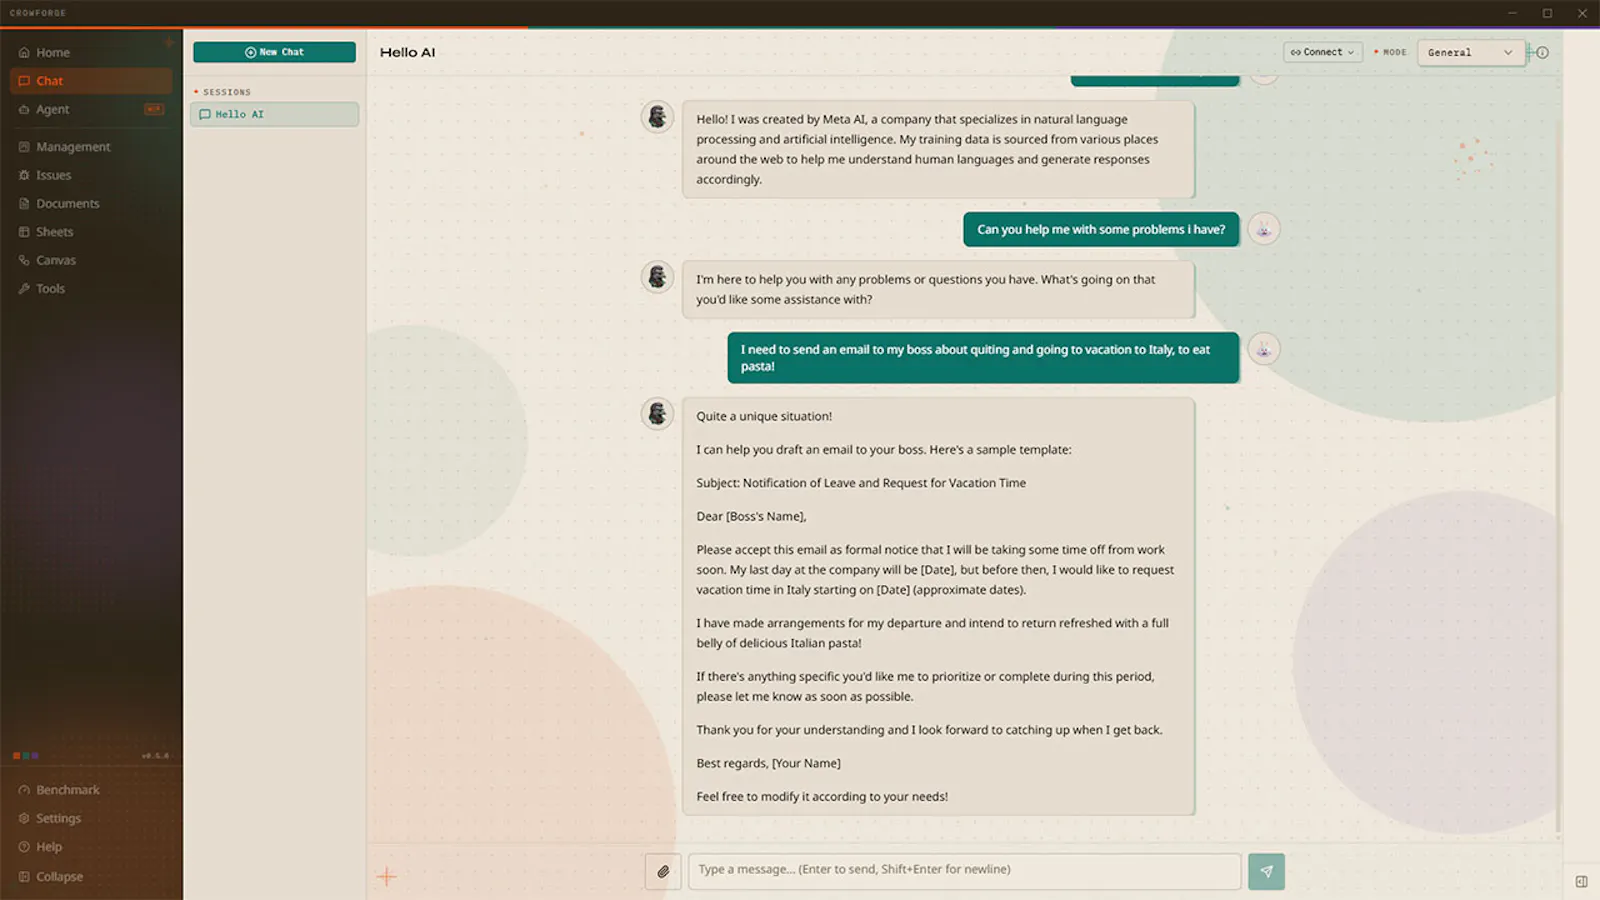Click the SESSIONS header label
Screen dimensions: 1600x900
point(227,92)
